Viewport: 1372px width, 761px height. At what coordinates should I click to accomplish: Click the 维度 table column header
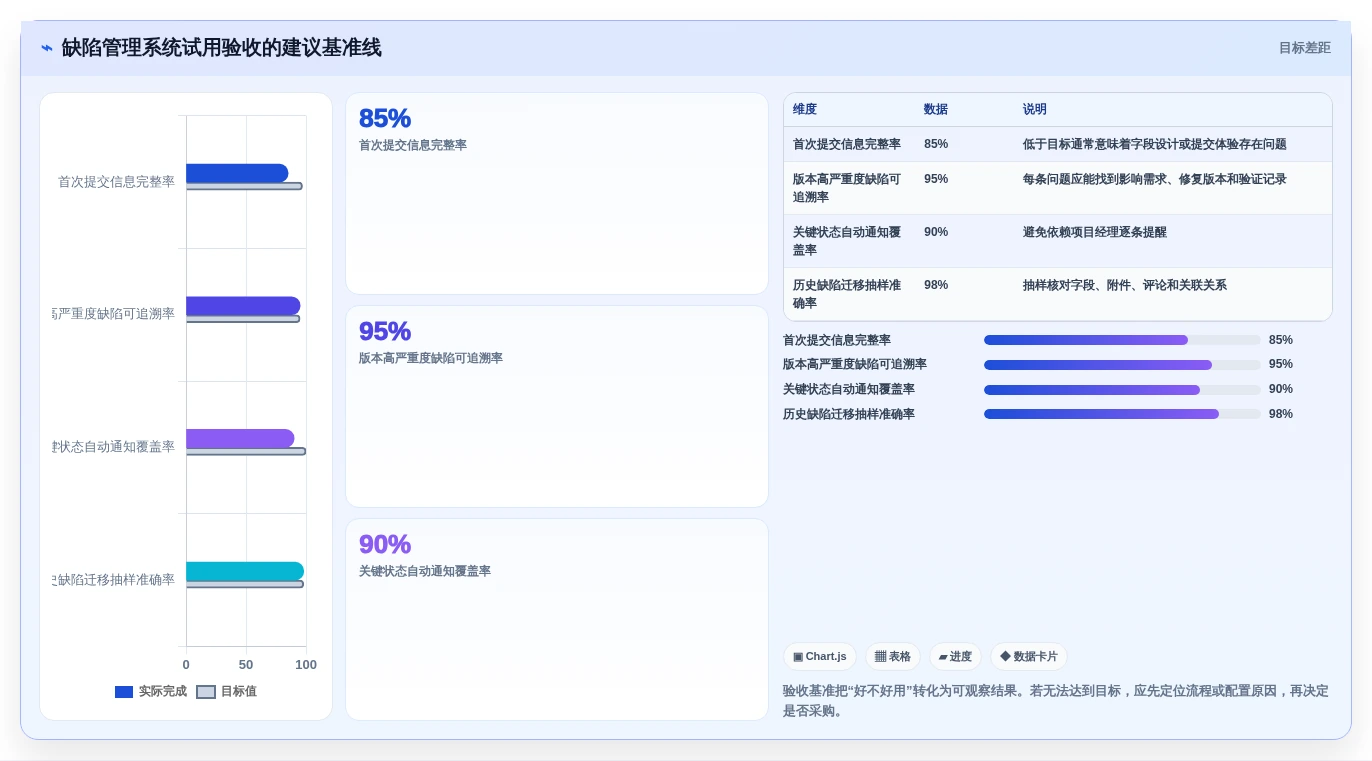(805, 109)
